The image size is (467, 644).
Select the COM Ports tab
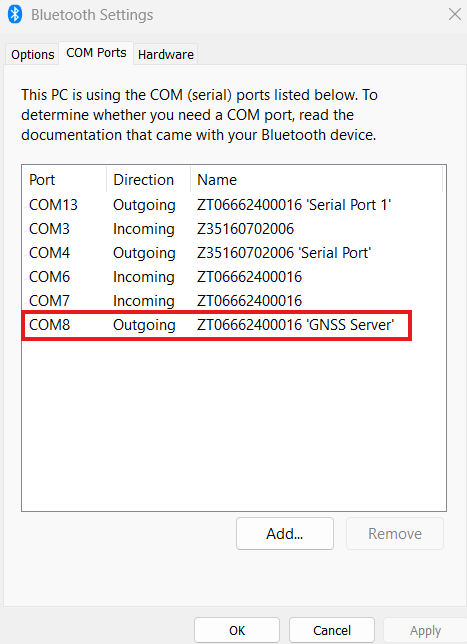[x=96, y=53]
